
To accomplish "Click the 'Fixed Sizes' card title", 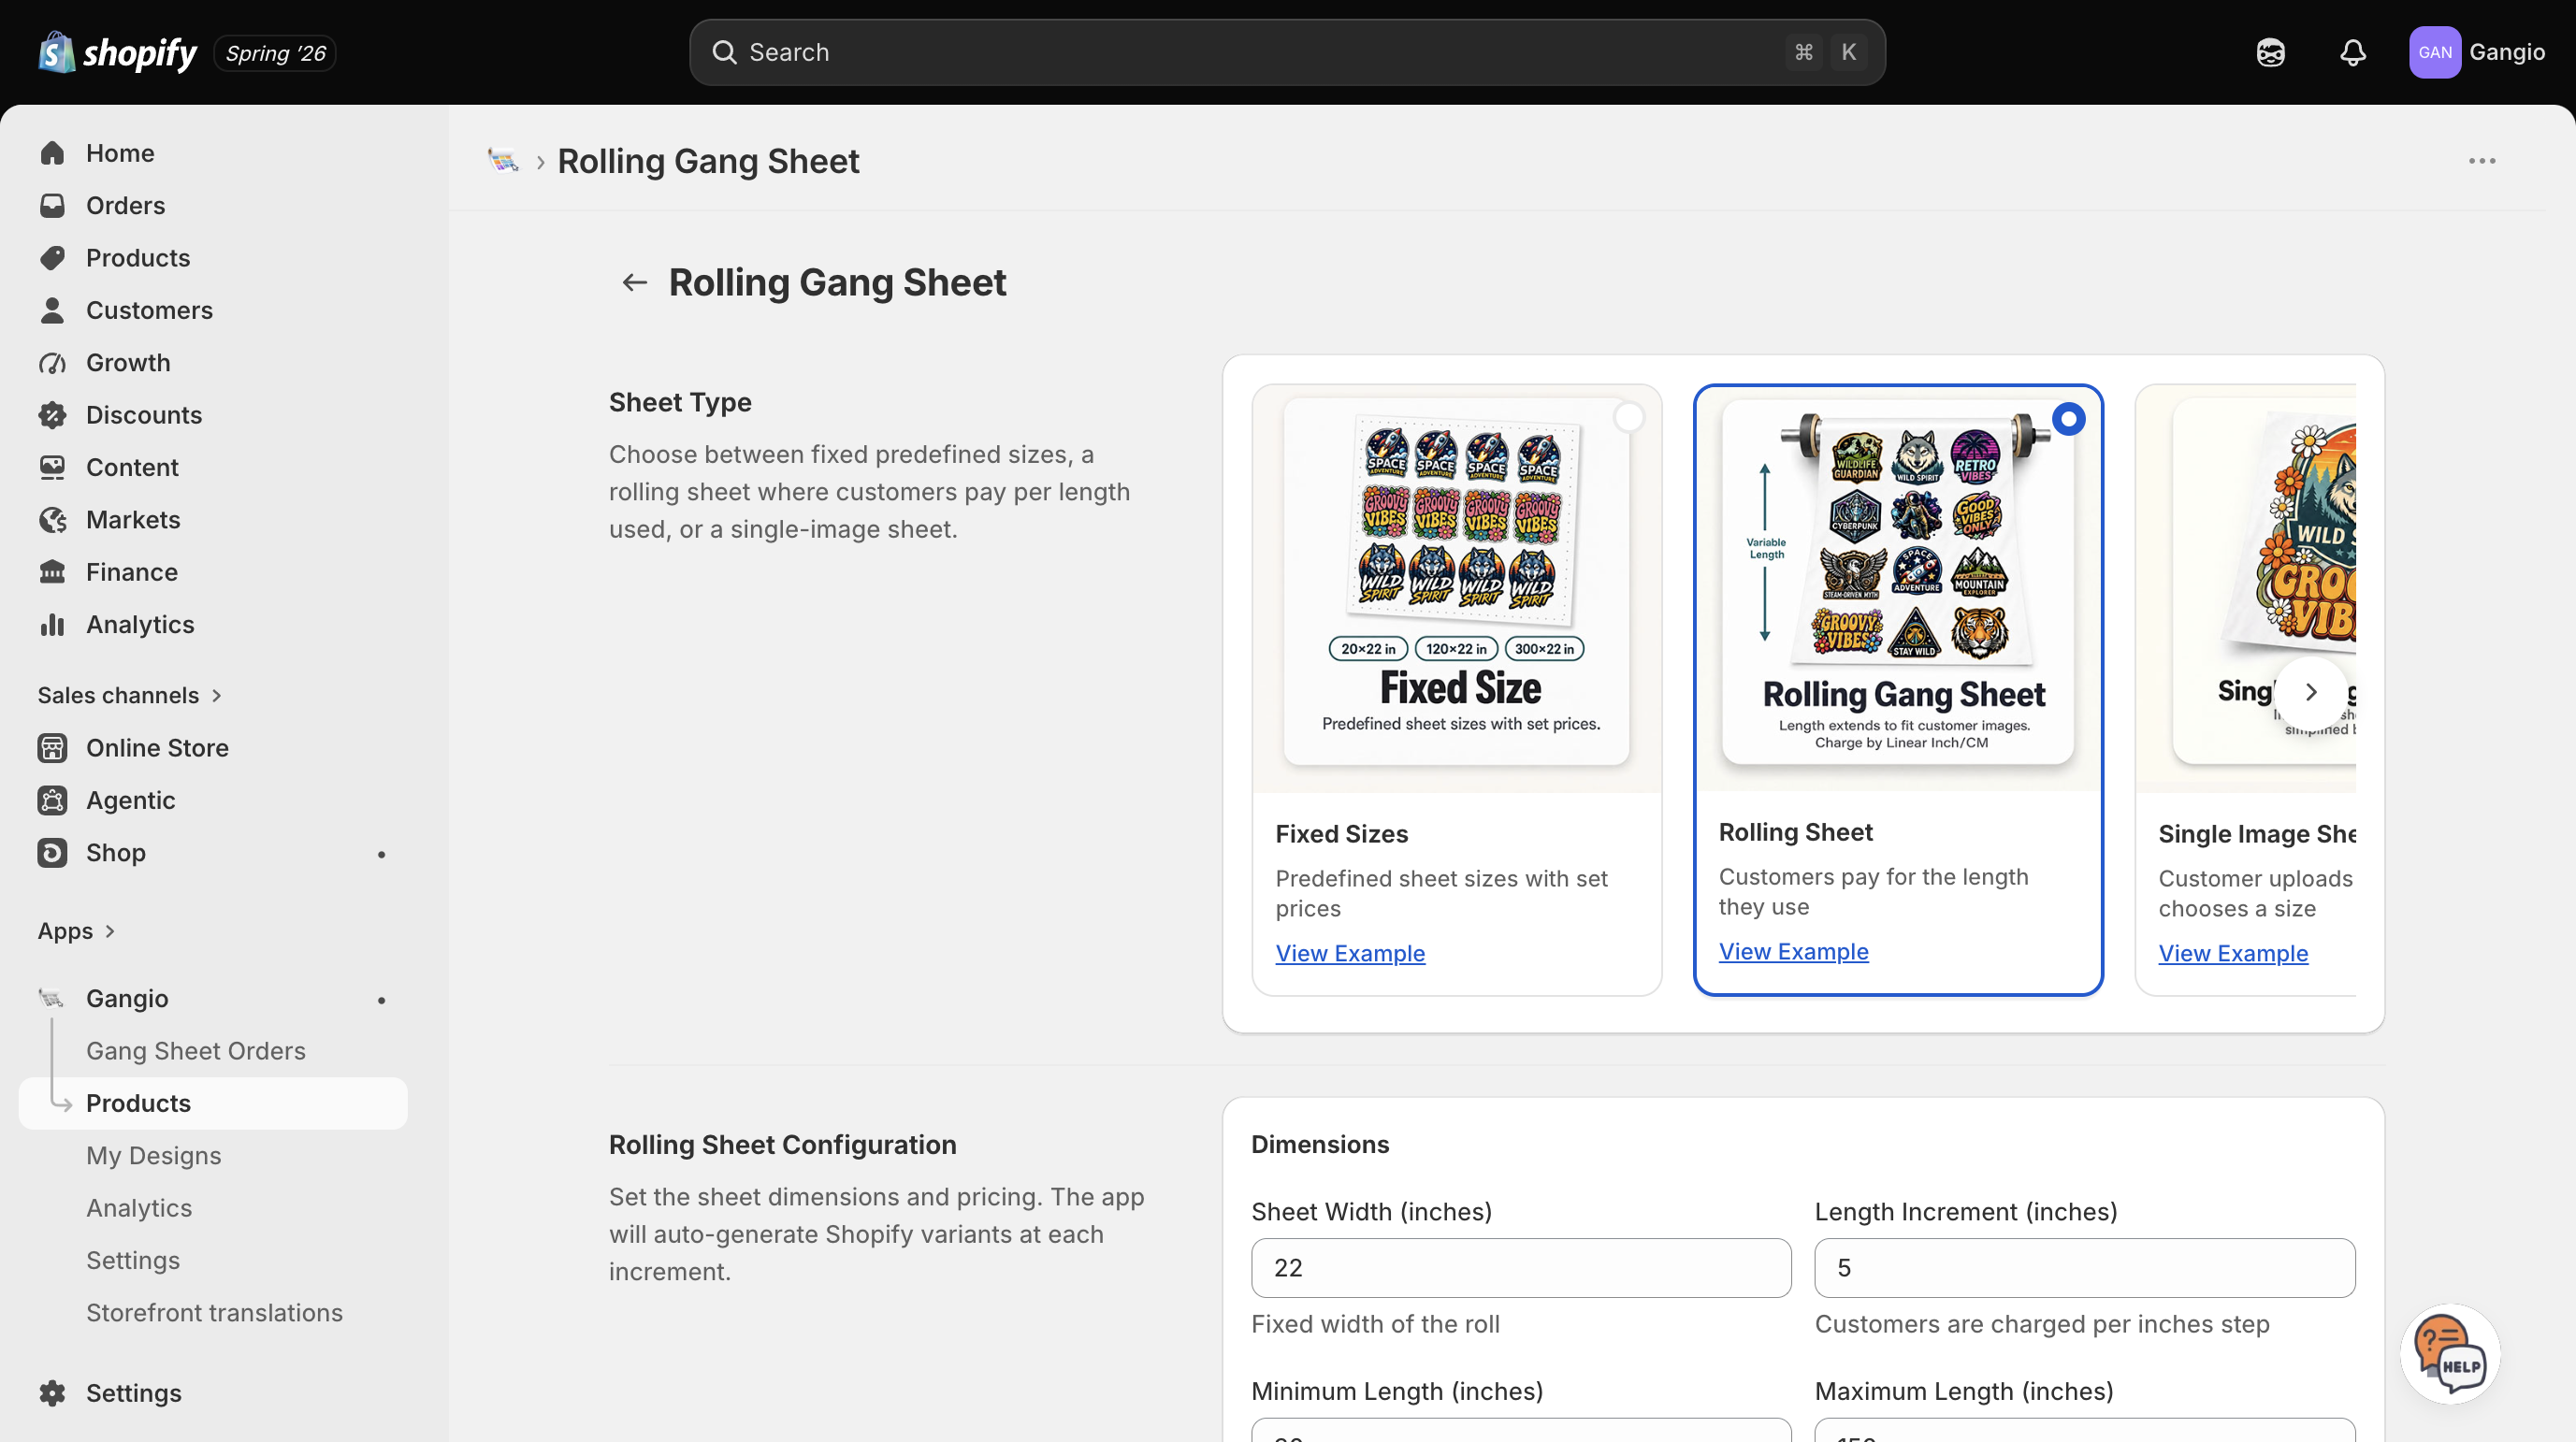I will pos(1341,833).
